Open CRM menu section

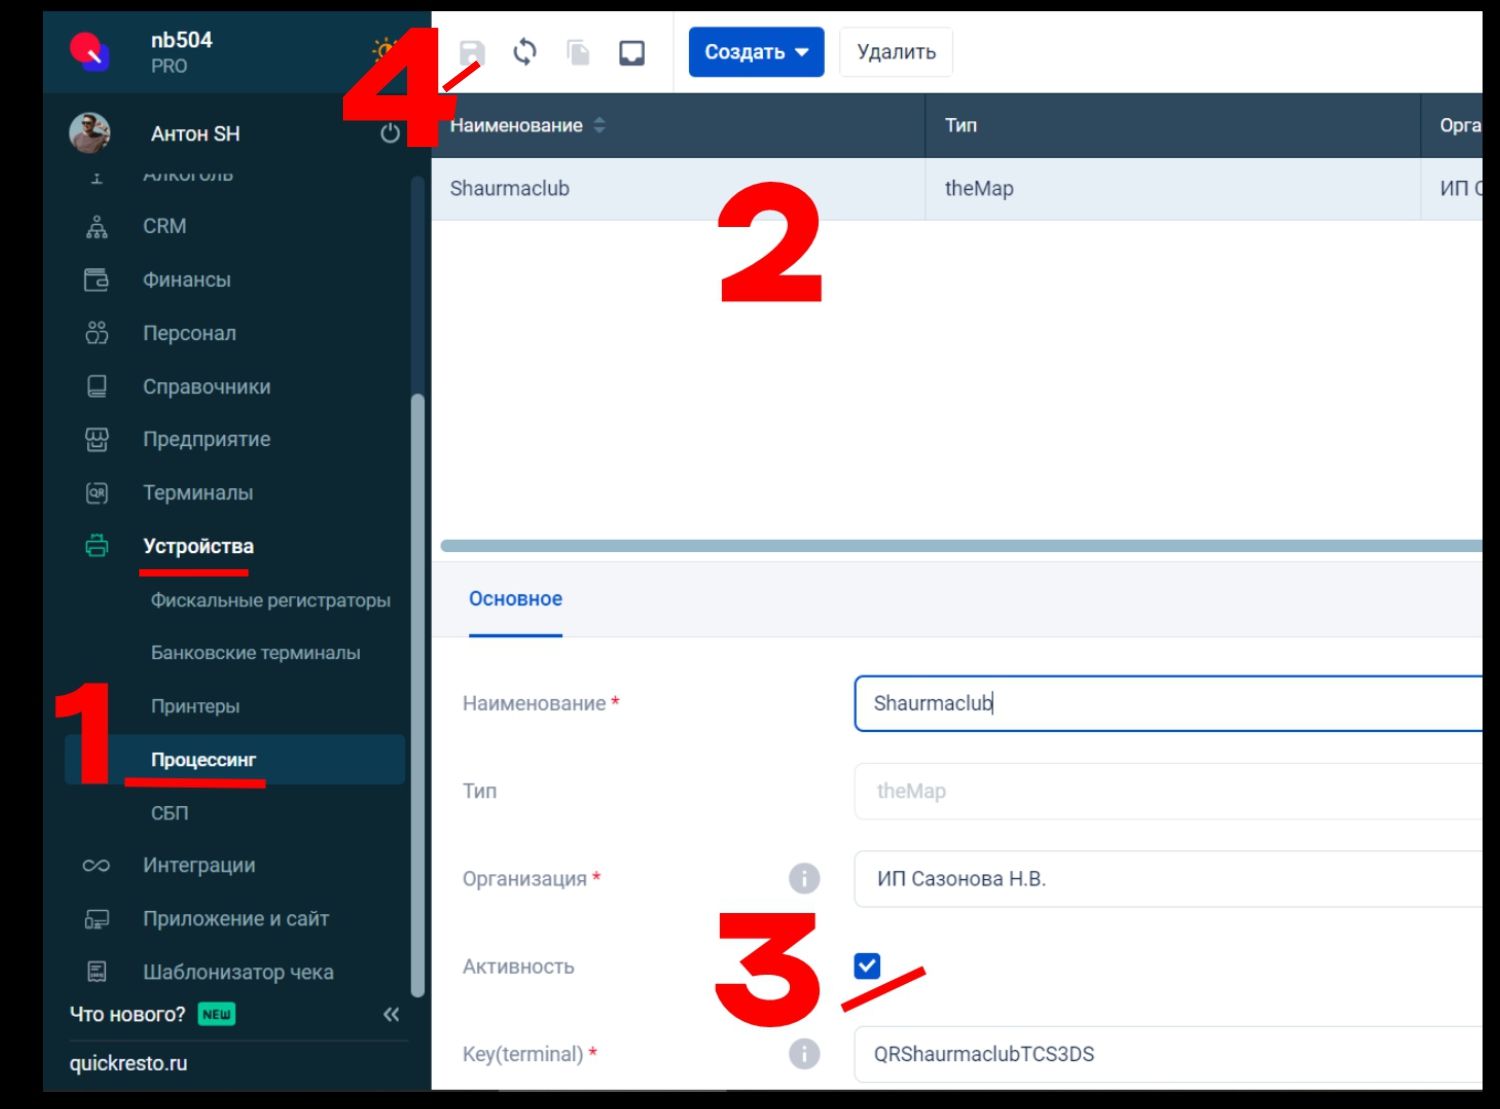click(x=164, y=226)
